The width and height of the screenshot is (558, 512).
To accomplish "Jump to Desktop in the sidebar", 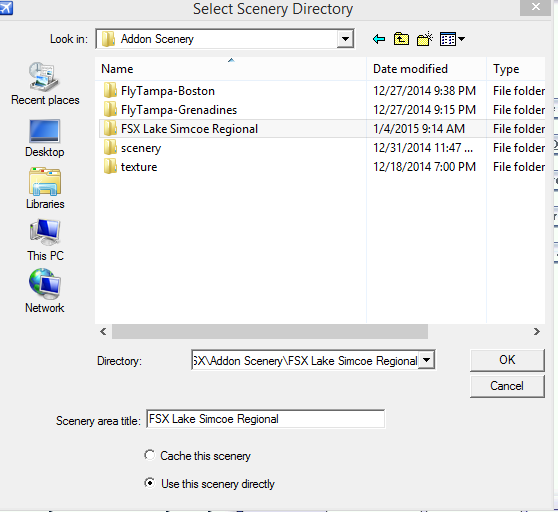I will (44, 138).
